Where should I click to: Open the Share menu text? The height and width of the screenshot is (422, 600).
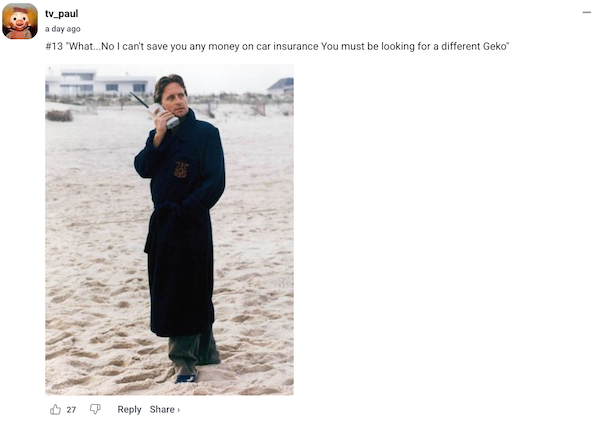coord(162,409)
